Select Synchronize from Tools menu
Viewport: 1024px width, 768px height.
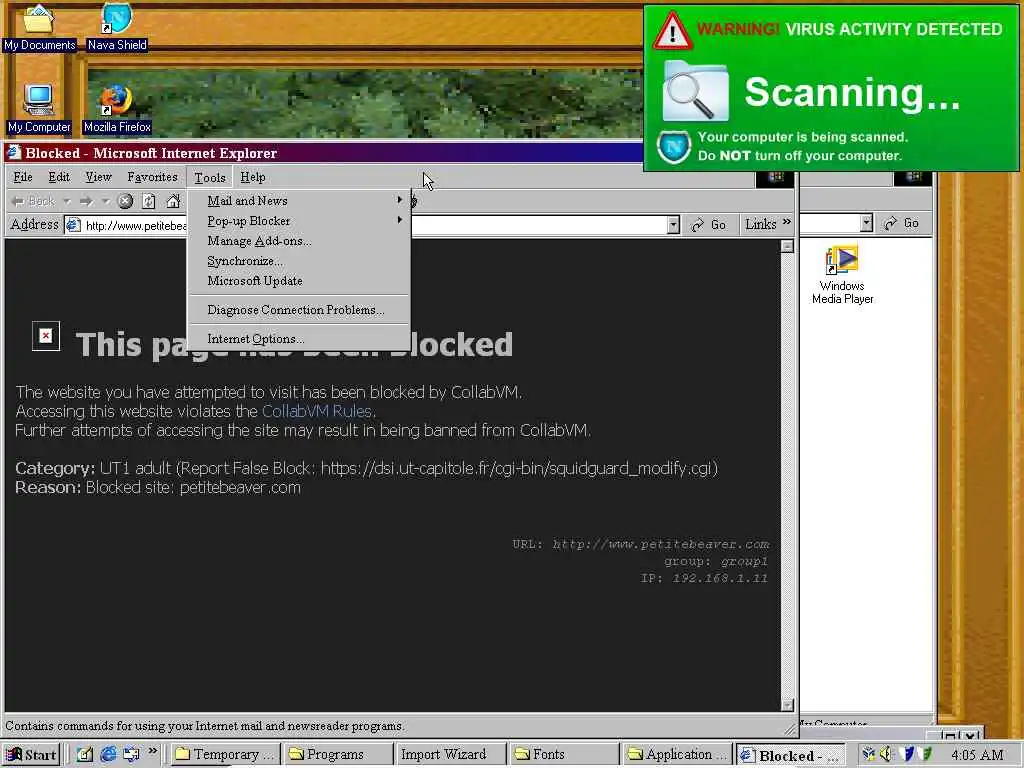(298, 261)
